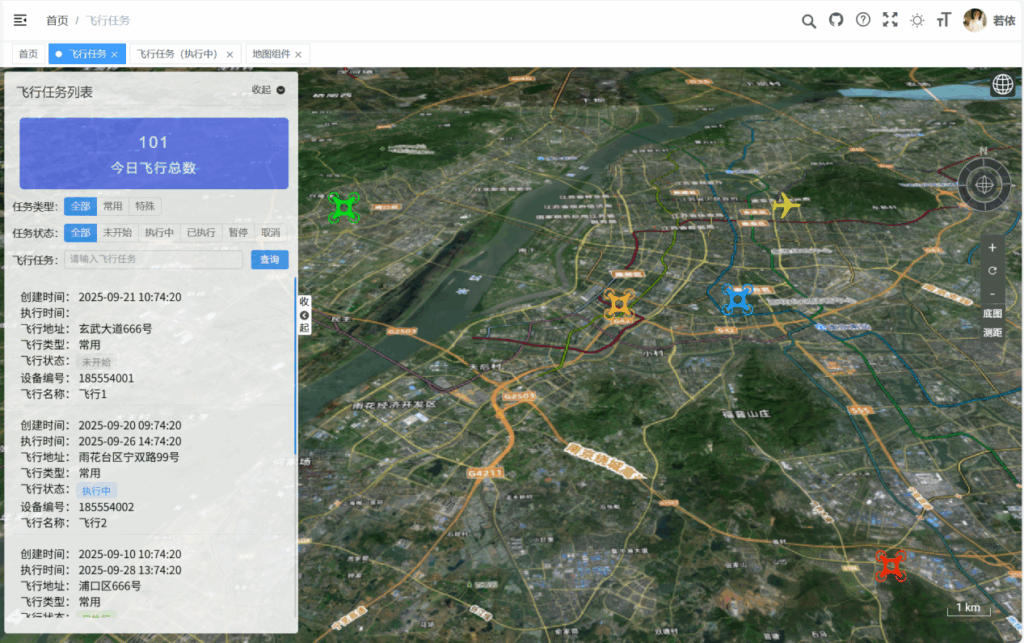Collapse the task list via 收起
Image resolution: width=1024 pixels, height=643 pixels.
pos(268,90)
